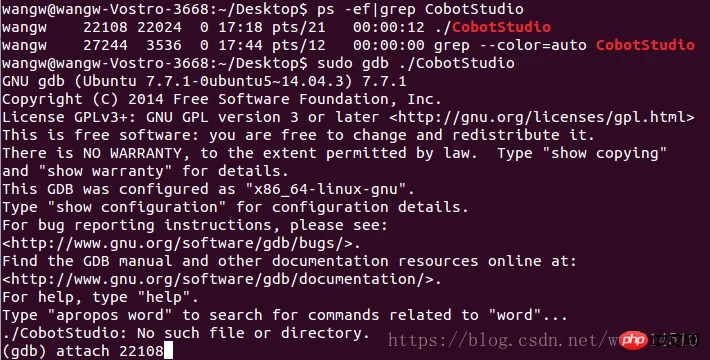
Task: Click the quoted "show warranty" text
Action: pyautogui.click(x=106, y=171)
